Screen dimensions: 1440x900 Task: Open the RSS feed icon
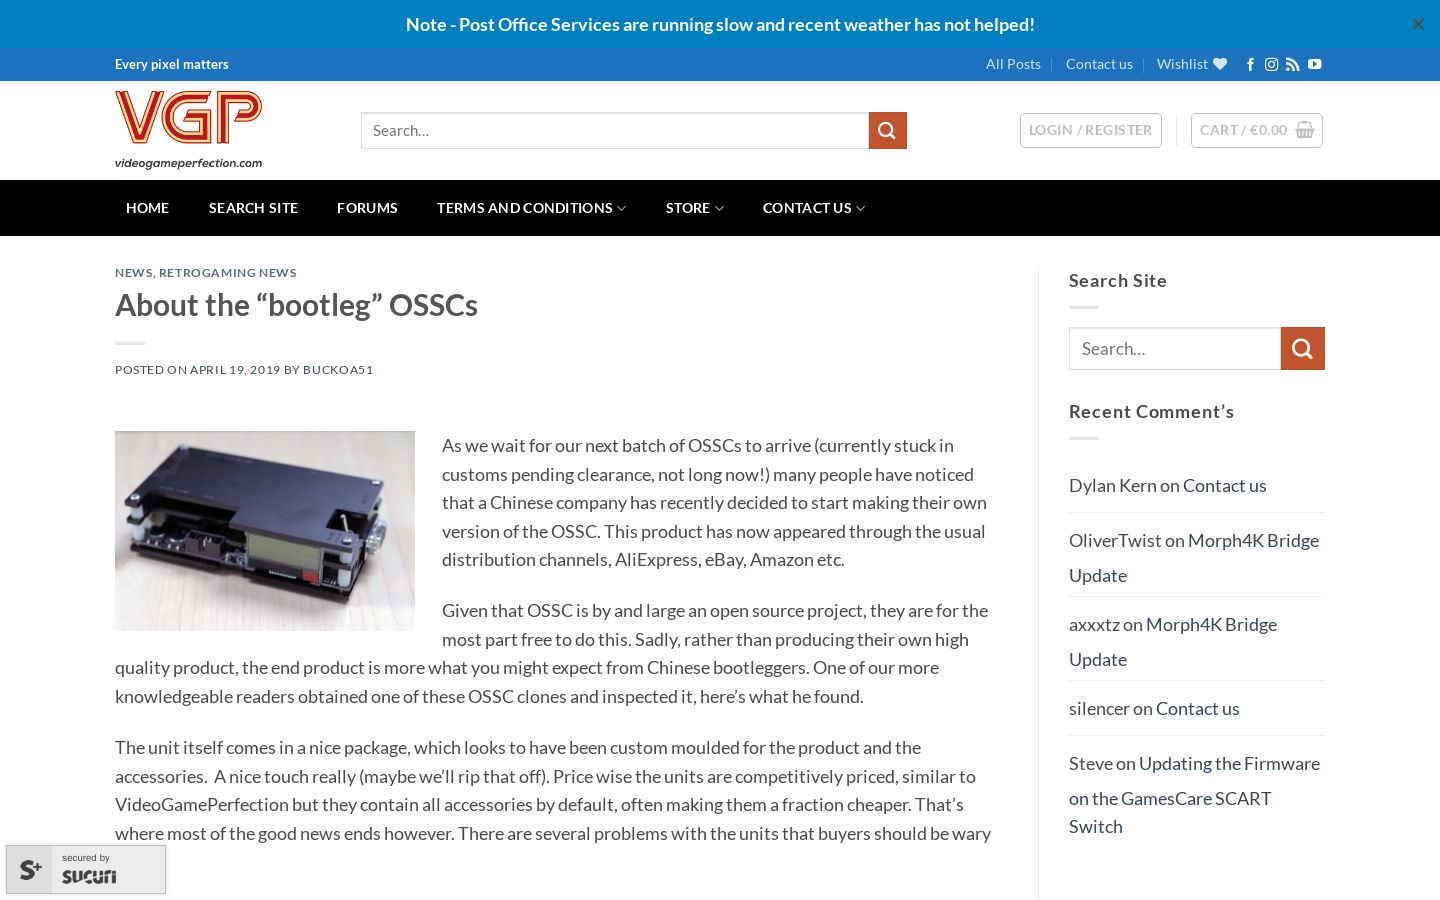coord(1293,64)
